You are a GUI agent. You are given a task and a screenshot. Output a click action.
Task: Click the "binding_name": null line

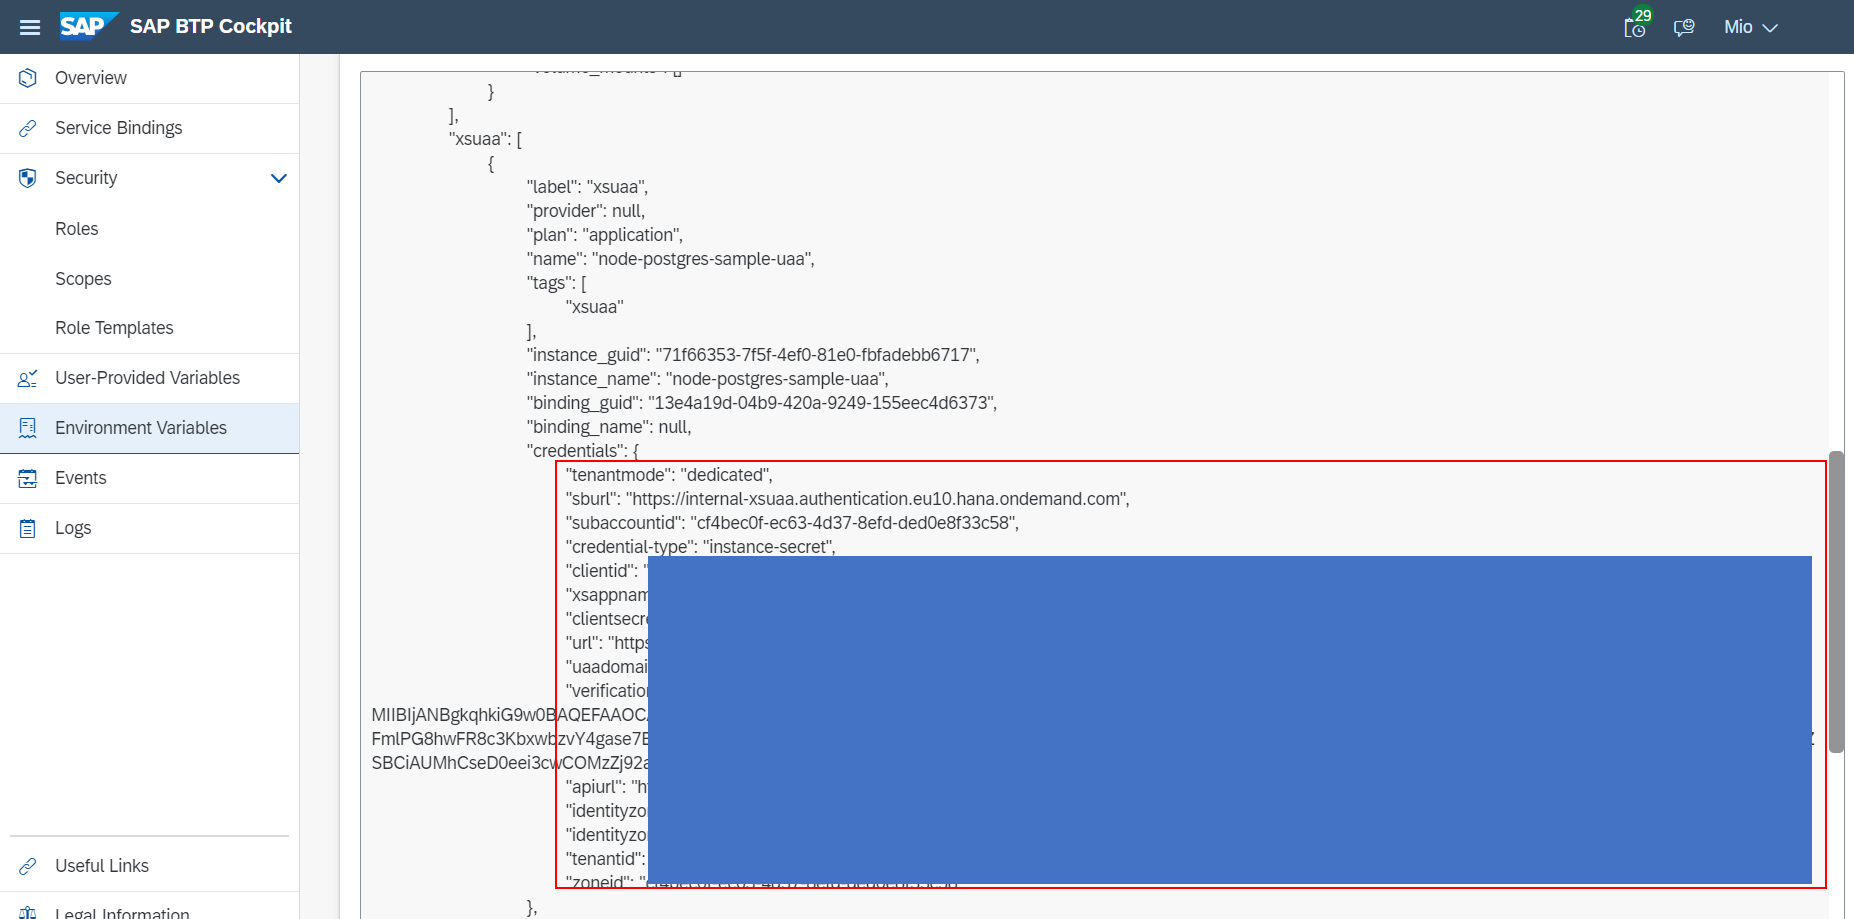point(609,427)
